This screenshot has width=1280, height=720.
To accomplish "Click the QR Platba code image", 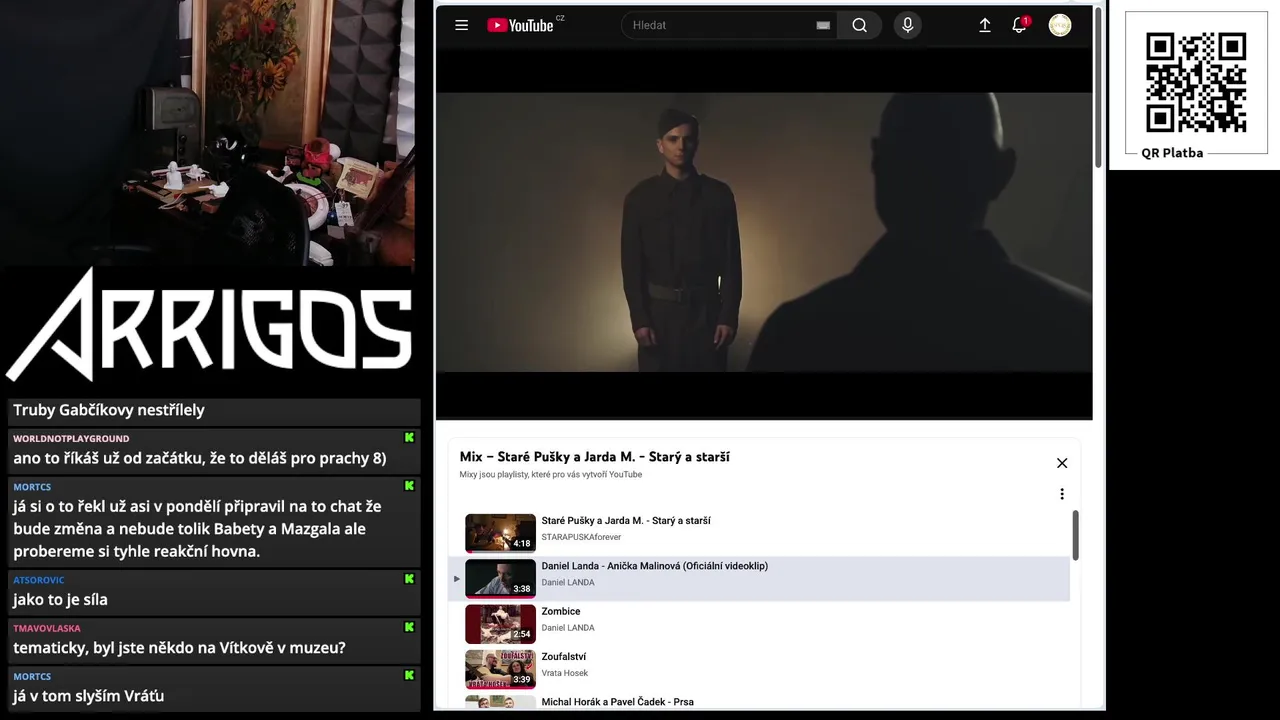I will tap(1196, 82).
